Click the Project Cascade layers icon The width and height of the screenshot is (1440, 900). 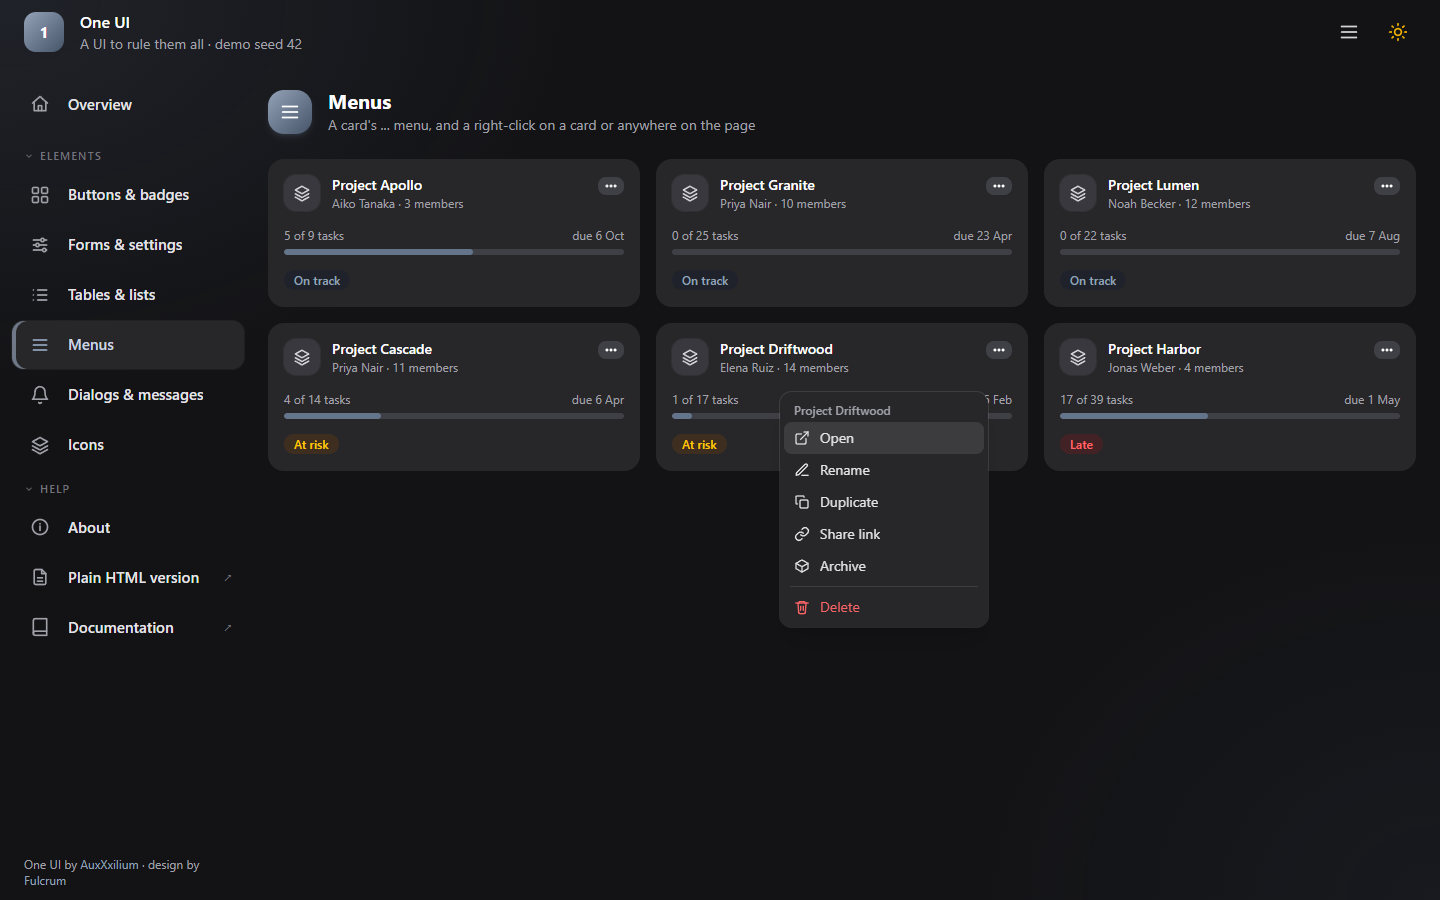pos(302,358)
